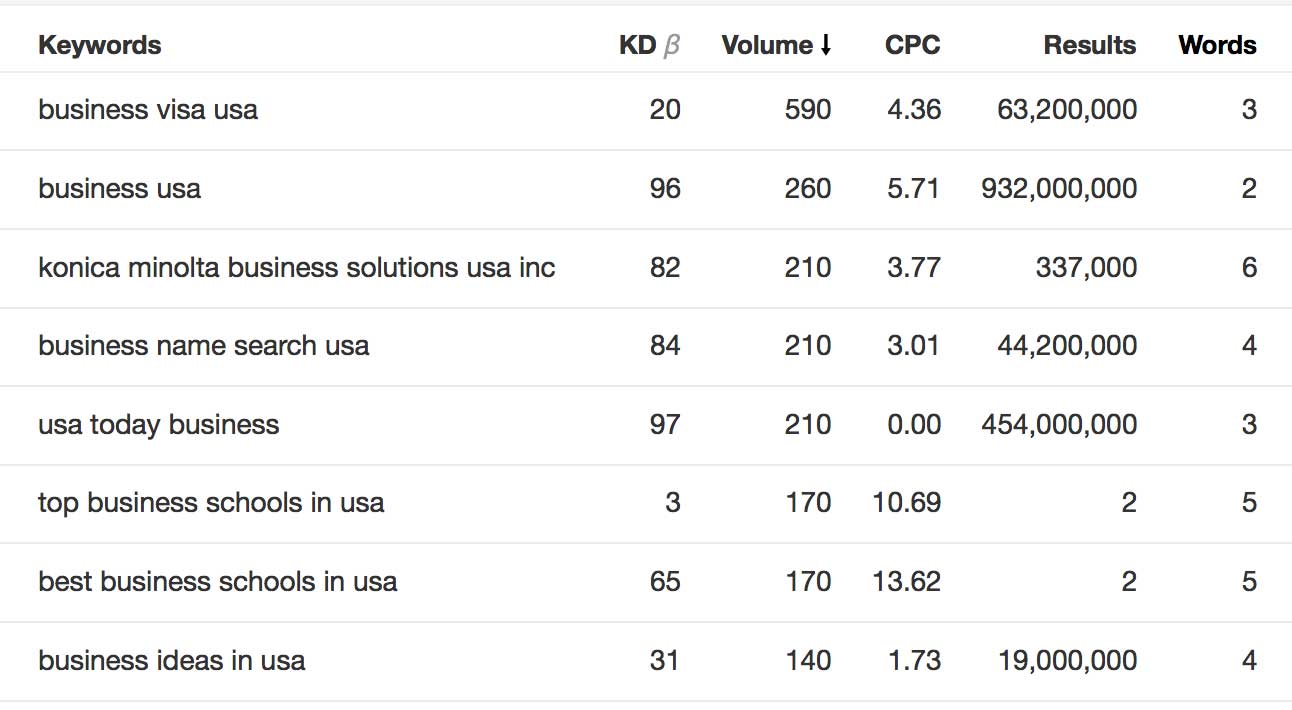Click the KD value 97

(x=665, y=425)
